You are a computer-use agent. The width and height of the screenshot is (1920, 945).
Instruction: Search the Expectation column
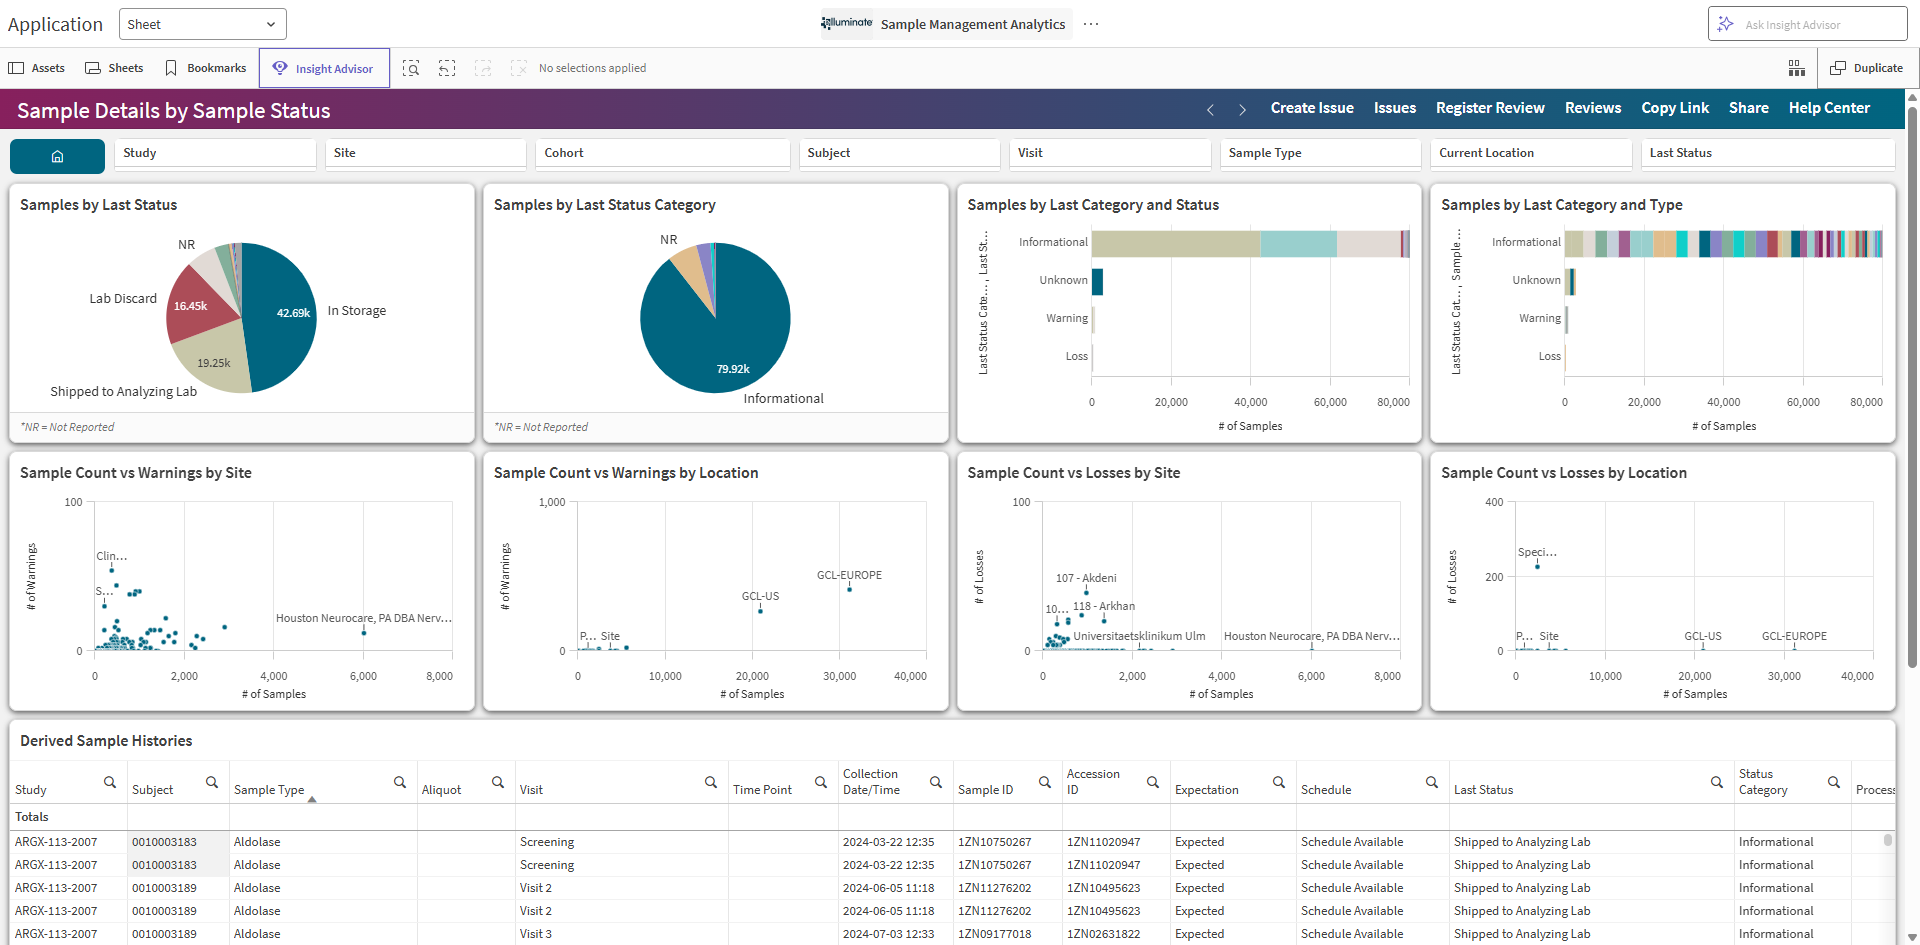point(1279,782)
